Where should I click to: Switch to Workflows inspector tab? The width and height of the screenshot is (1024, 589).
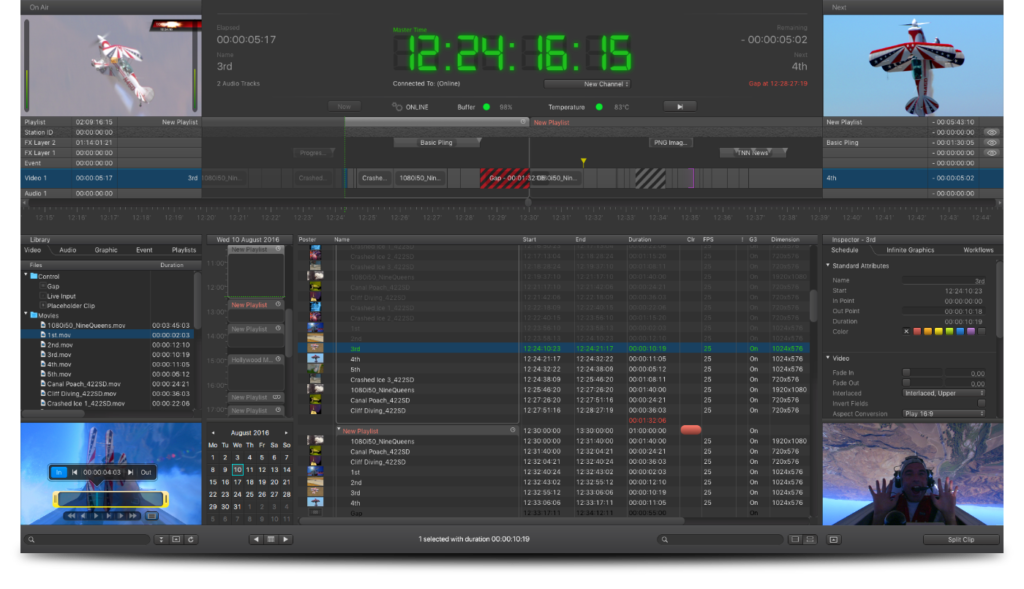[x=978, y=250]
